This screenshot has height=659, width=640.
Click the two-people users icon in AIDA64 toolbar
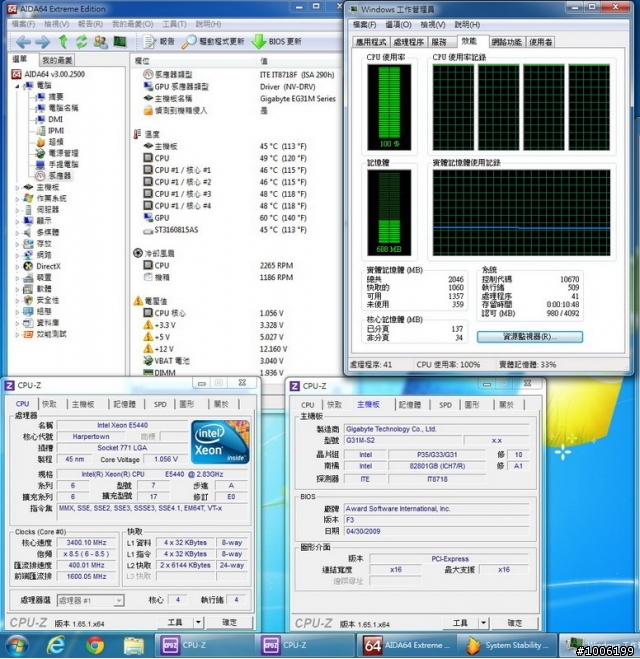coord(100,42)
